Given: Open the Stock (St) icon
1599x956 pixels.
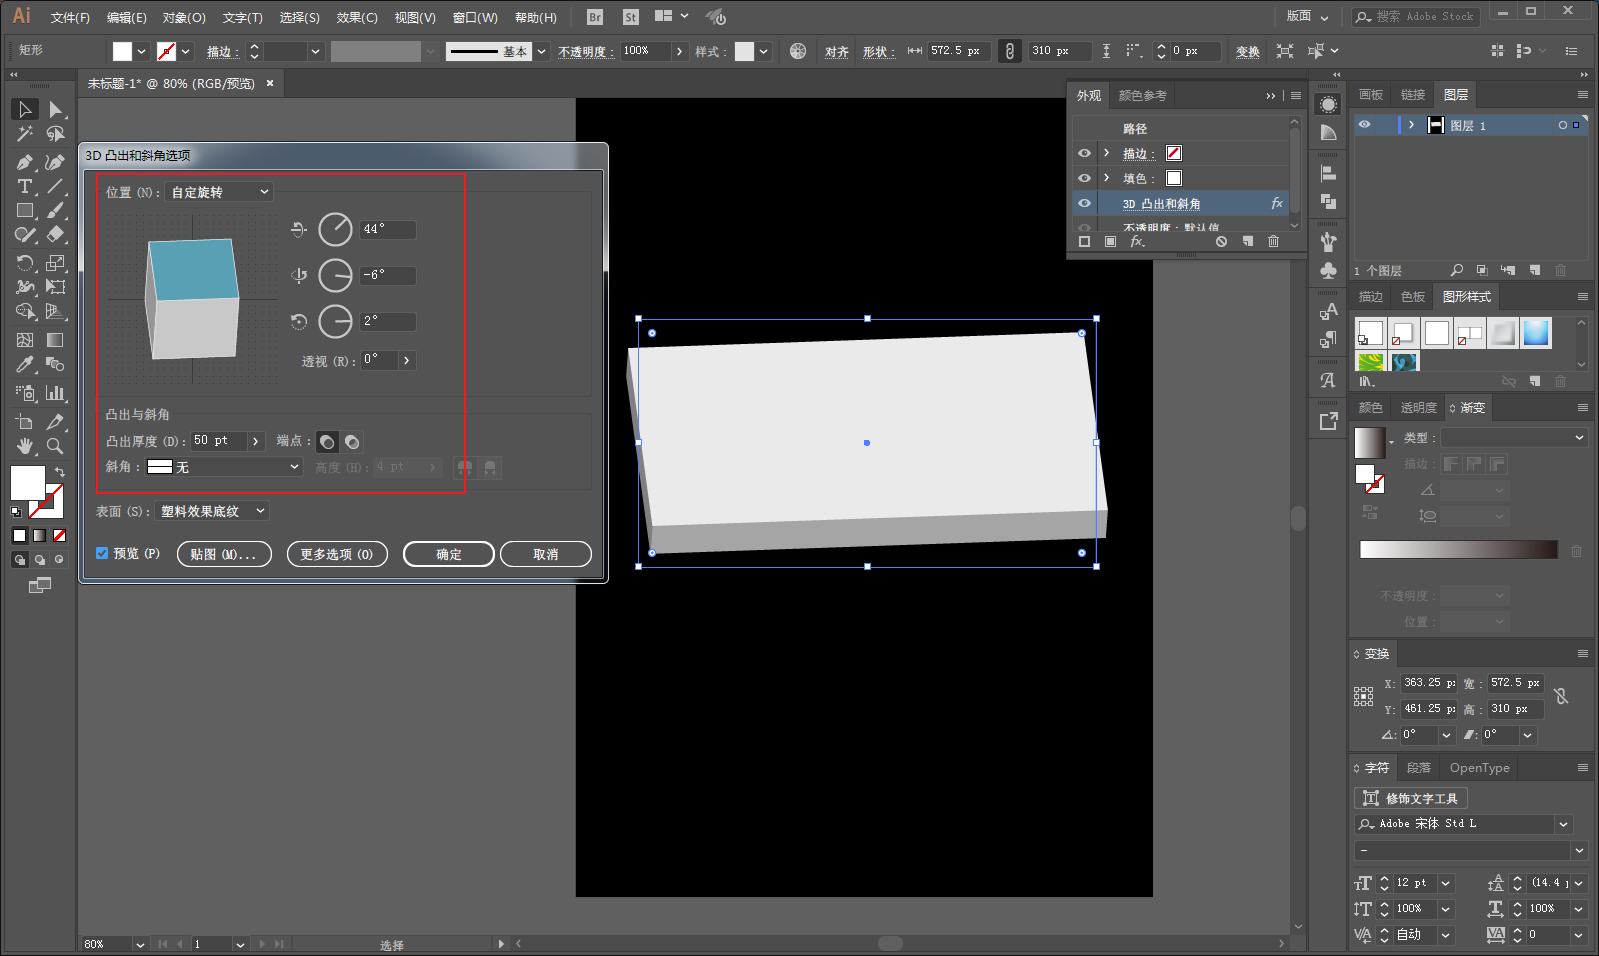Looking at the screenshot, I should [630, 17].
